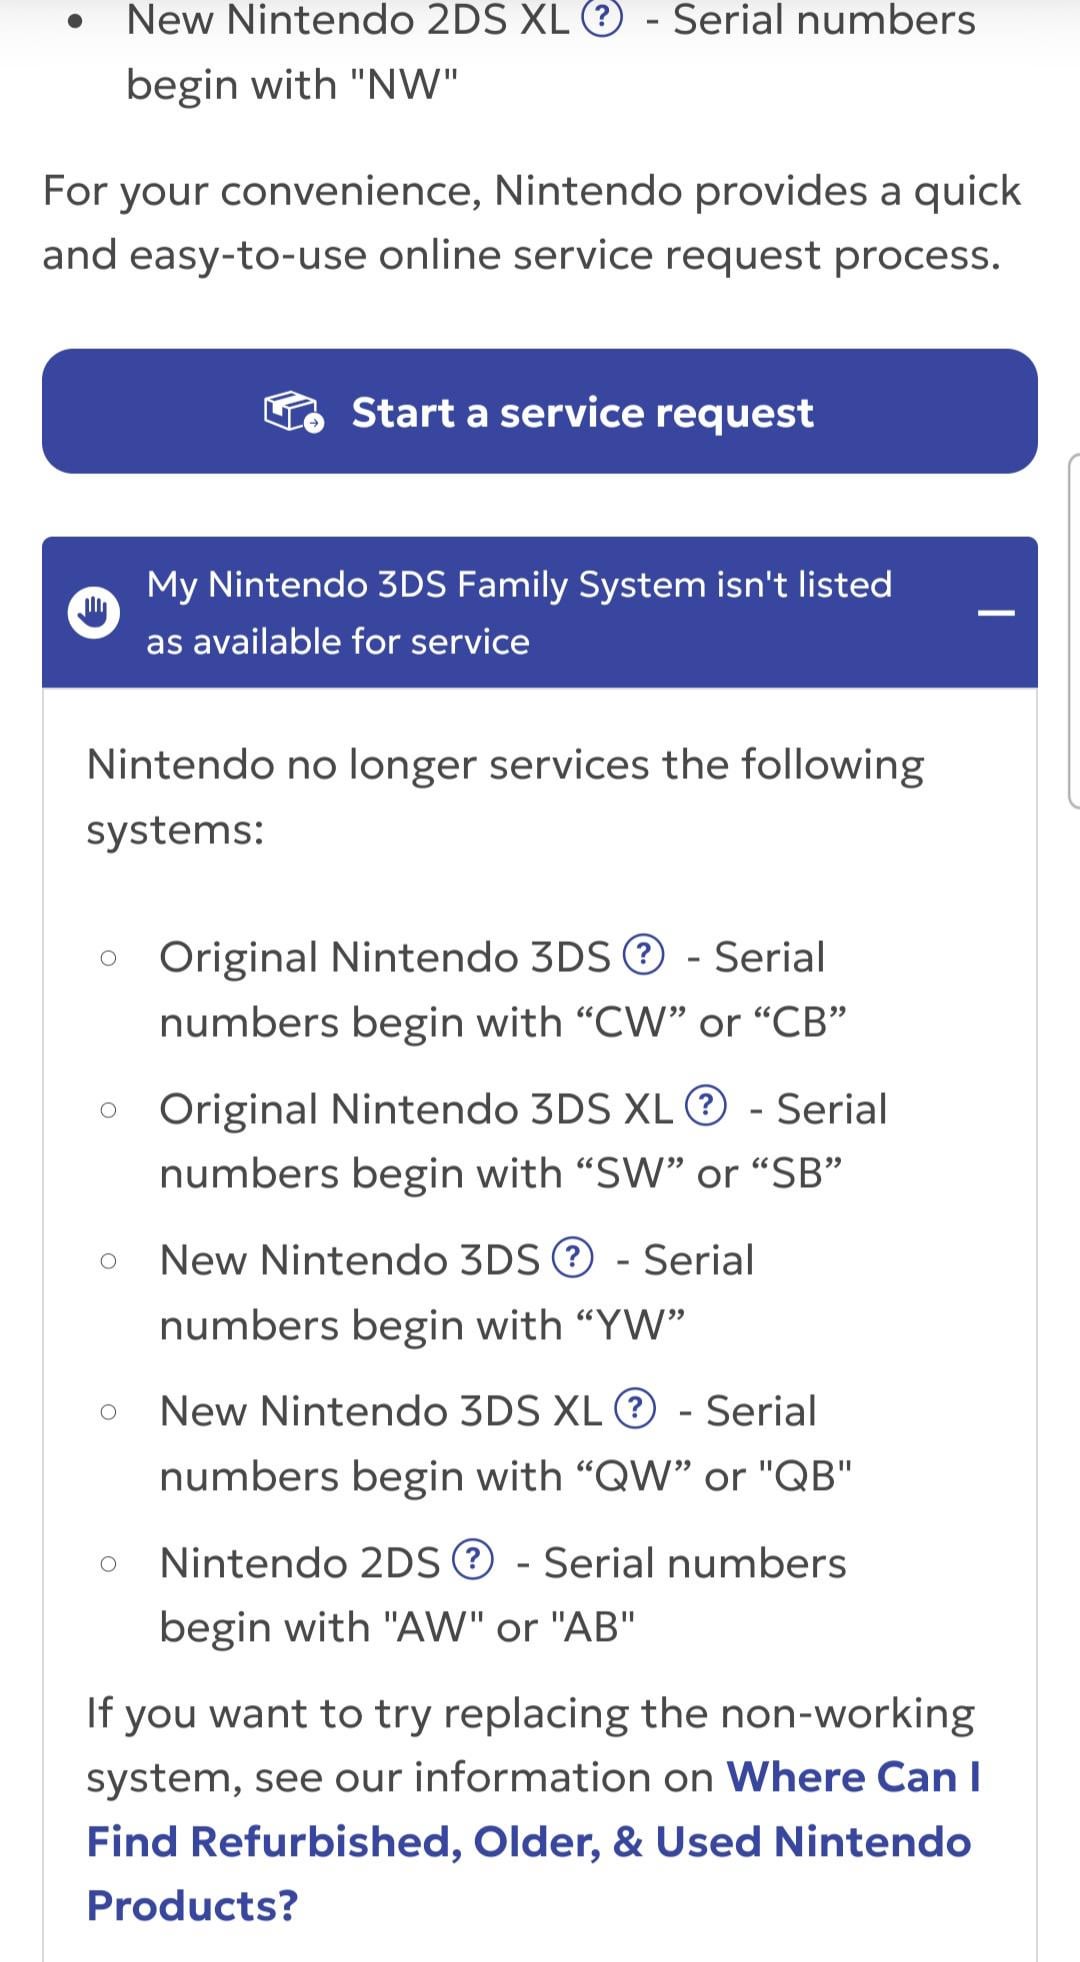
Task: Open help icon next to Original Nintendo 3DS XL
Action: (707, 1106)
